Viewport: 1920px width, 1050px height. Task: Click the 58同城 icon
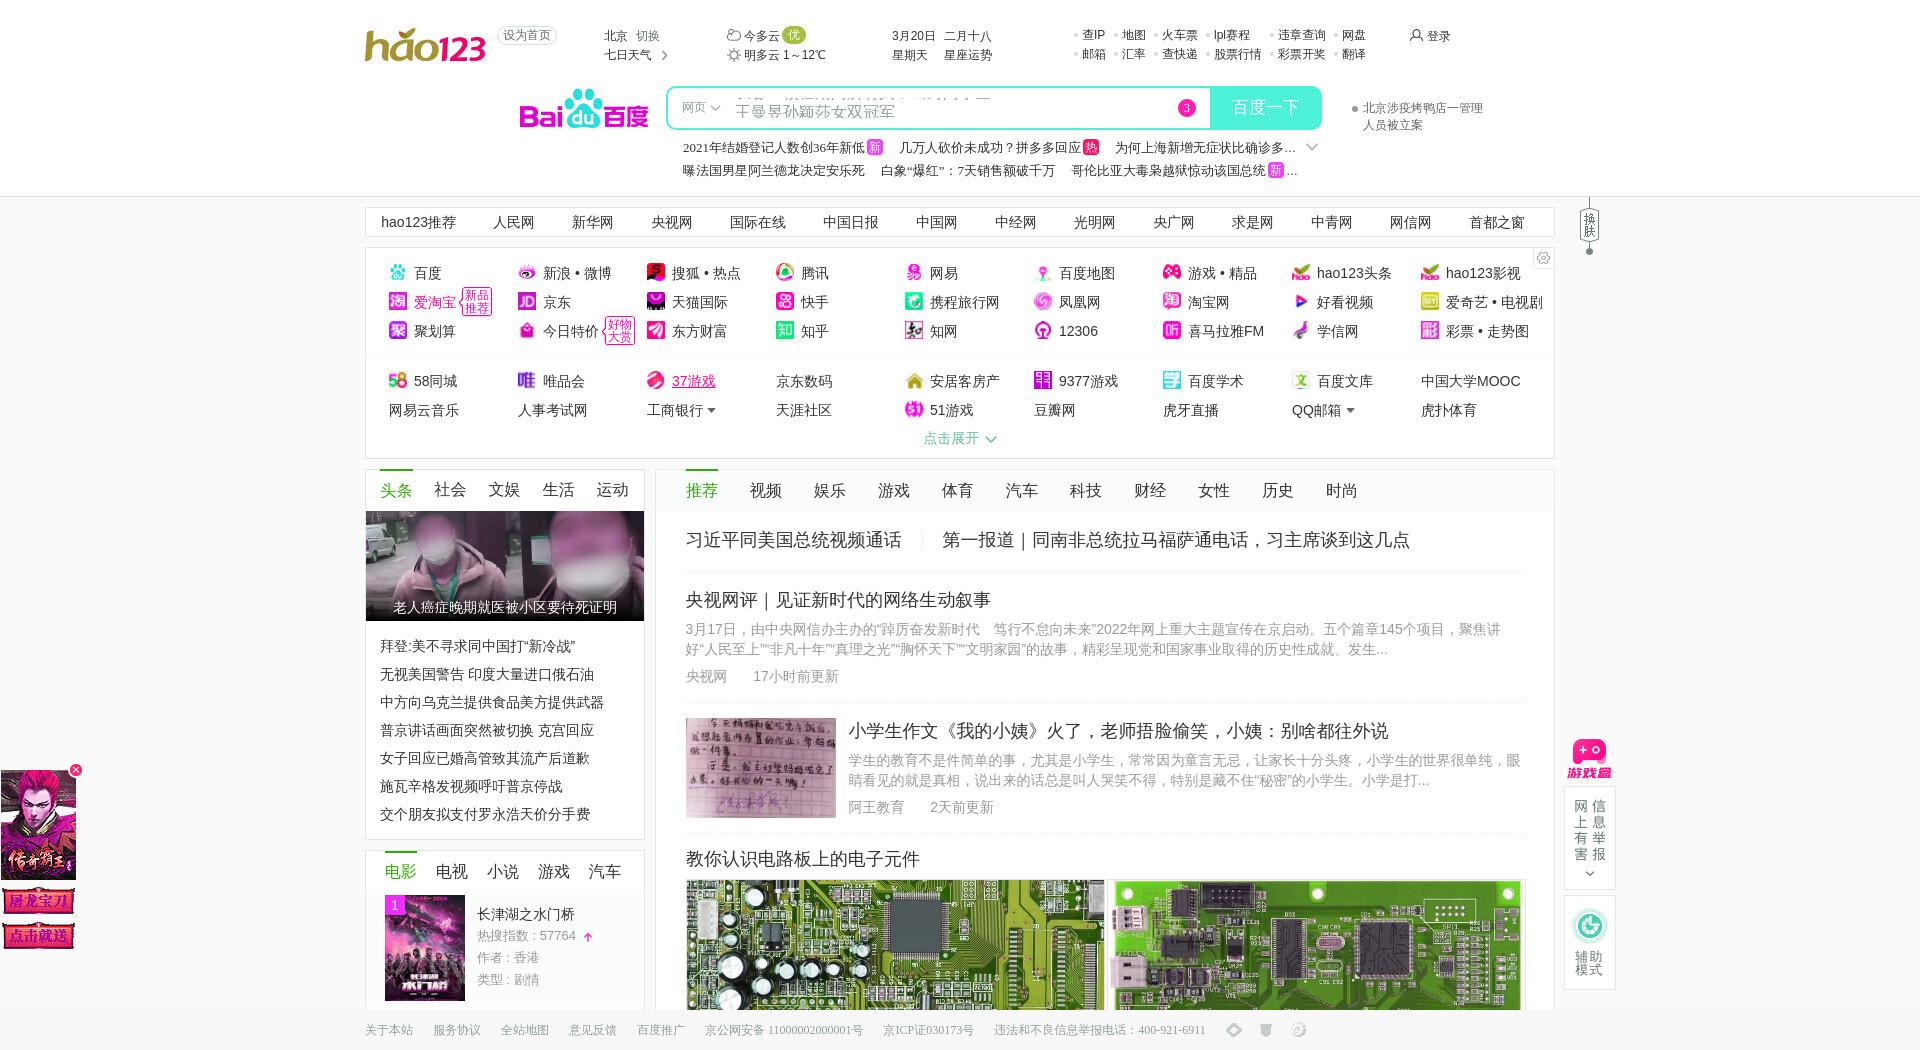tap(398, 381)
